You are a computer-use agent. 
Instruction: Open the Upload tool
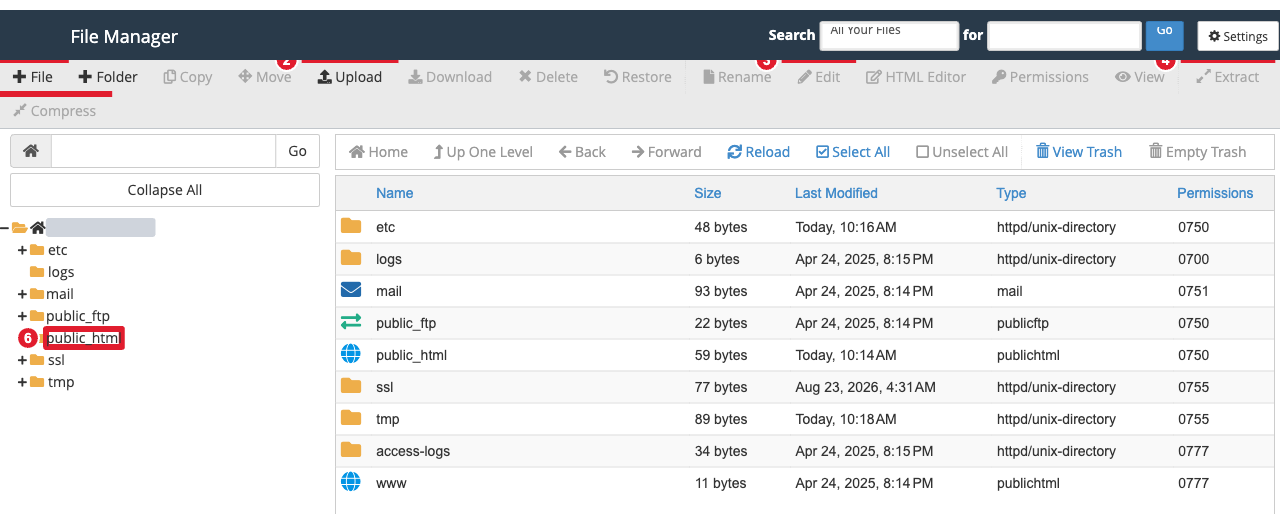[350, 77]
